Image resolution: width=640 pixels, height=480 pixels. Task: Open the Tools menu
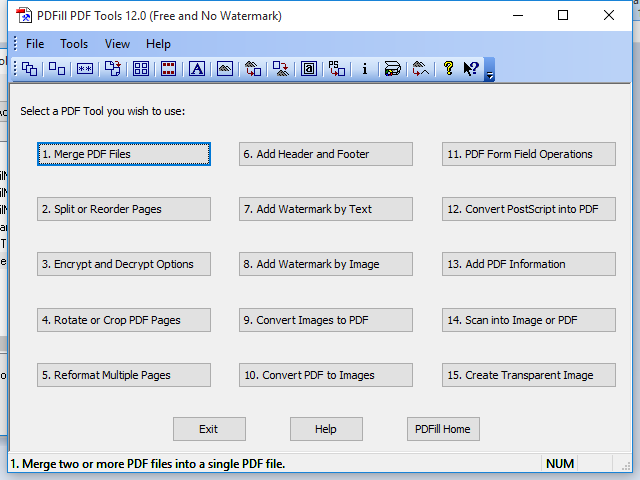pos(74,44)
